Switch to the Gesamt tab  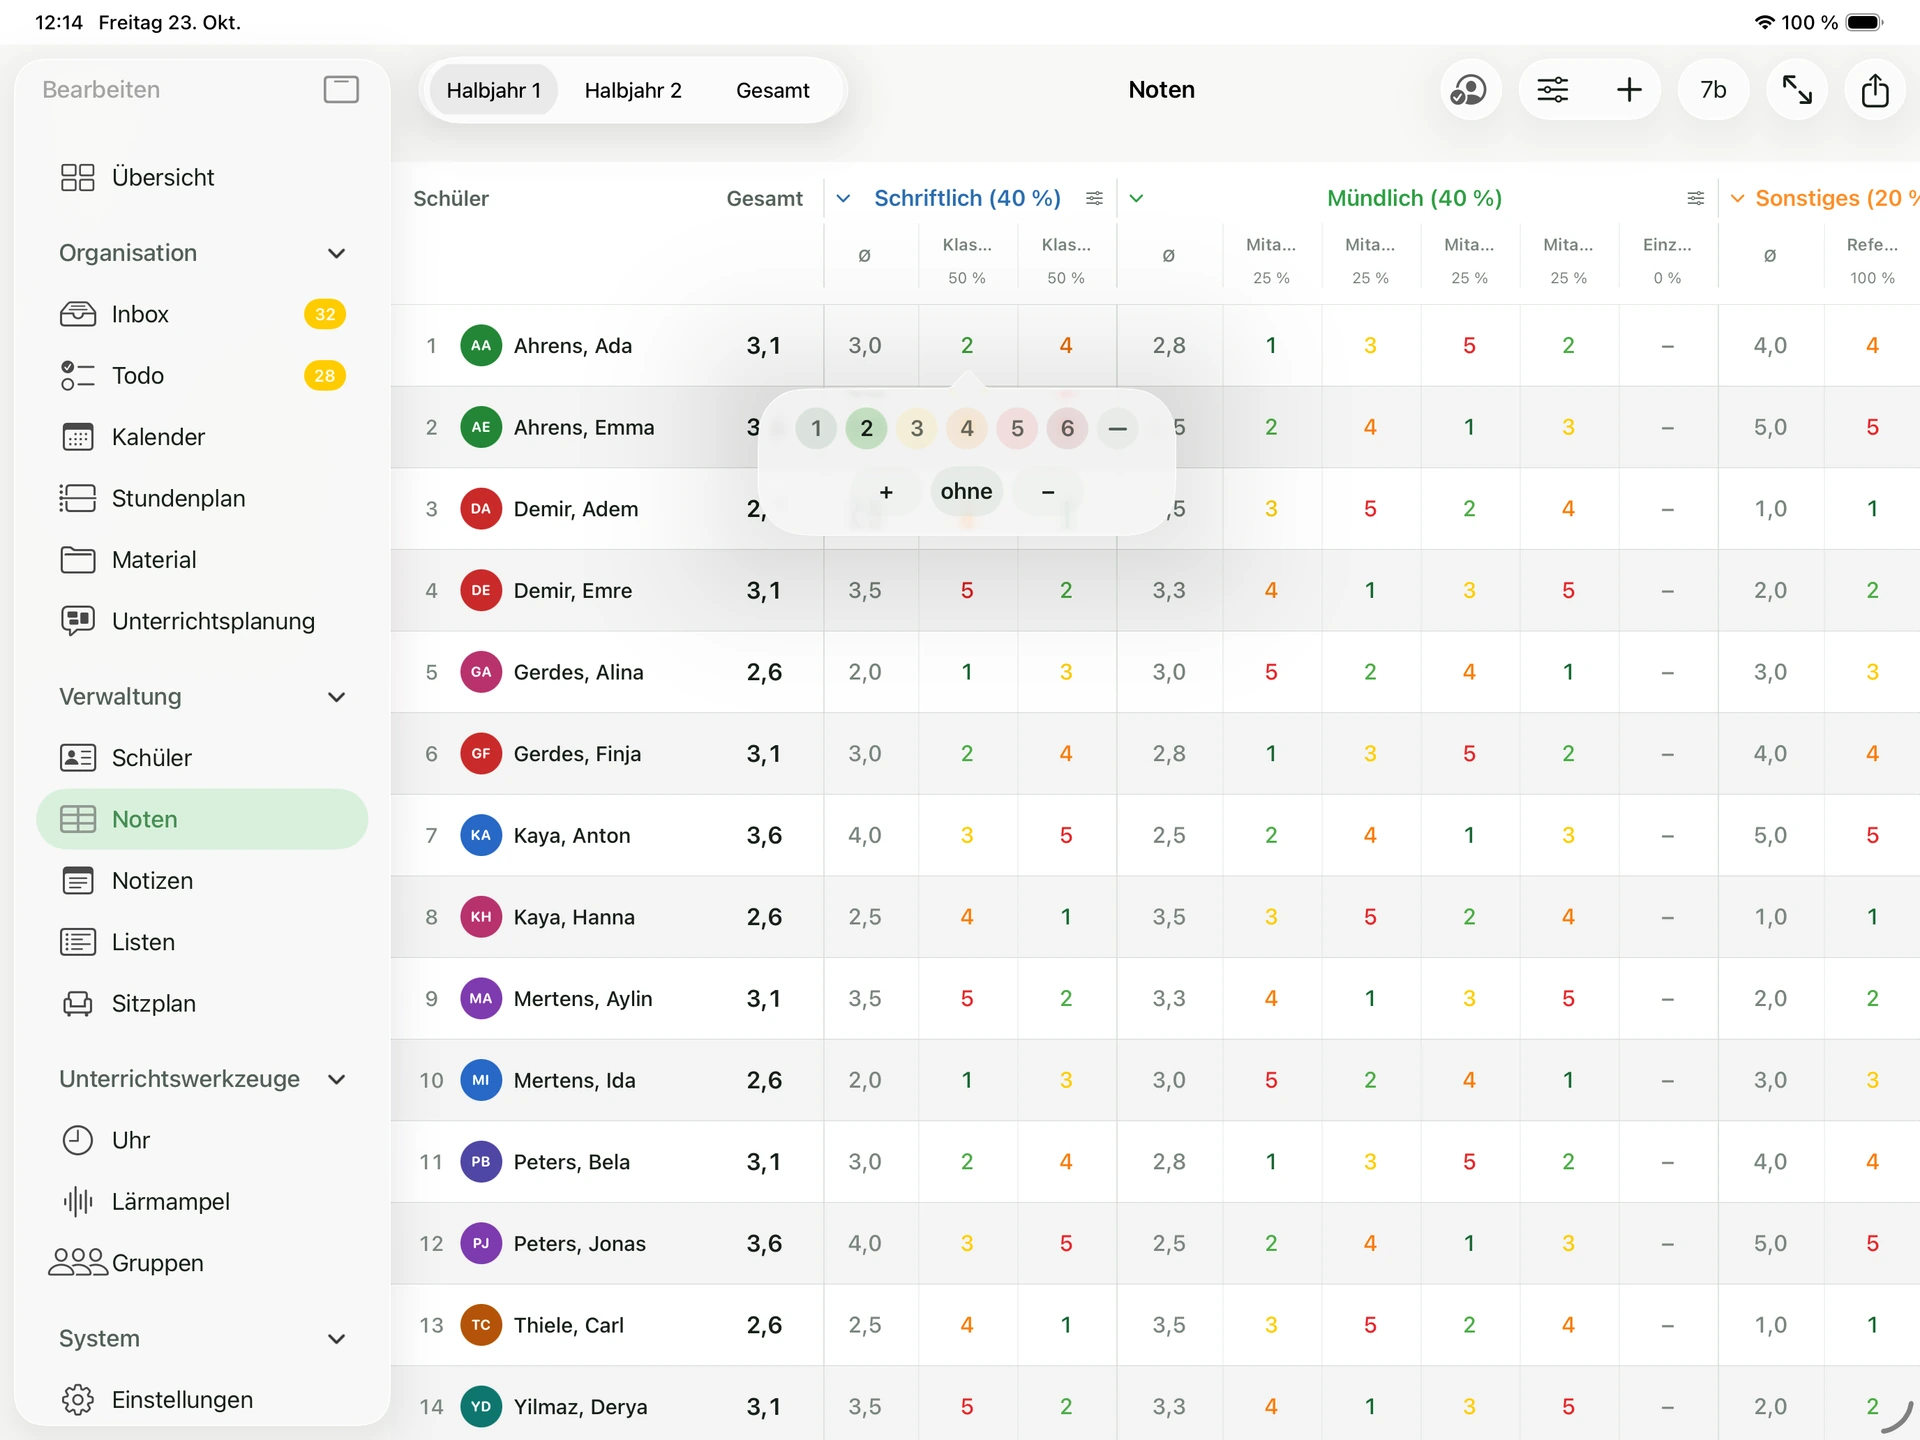772,90
